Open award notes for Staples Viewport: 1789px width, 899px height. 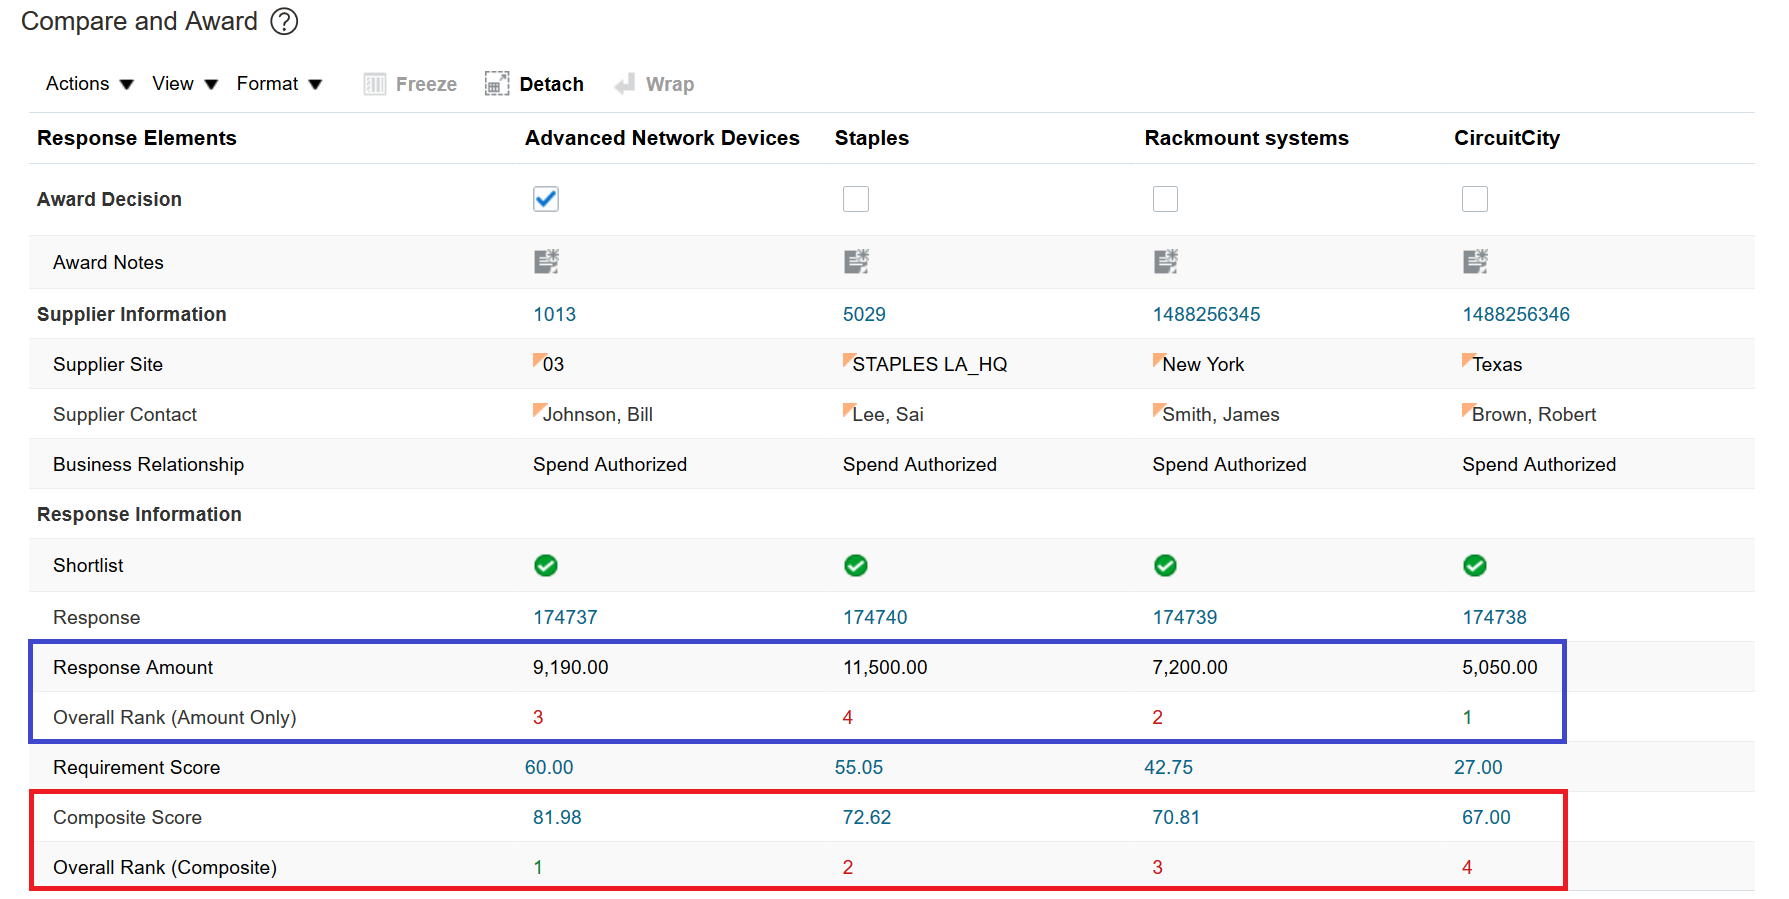(x=856, y=262)
